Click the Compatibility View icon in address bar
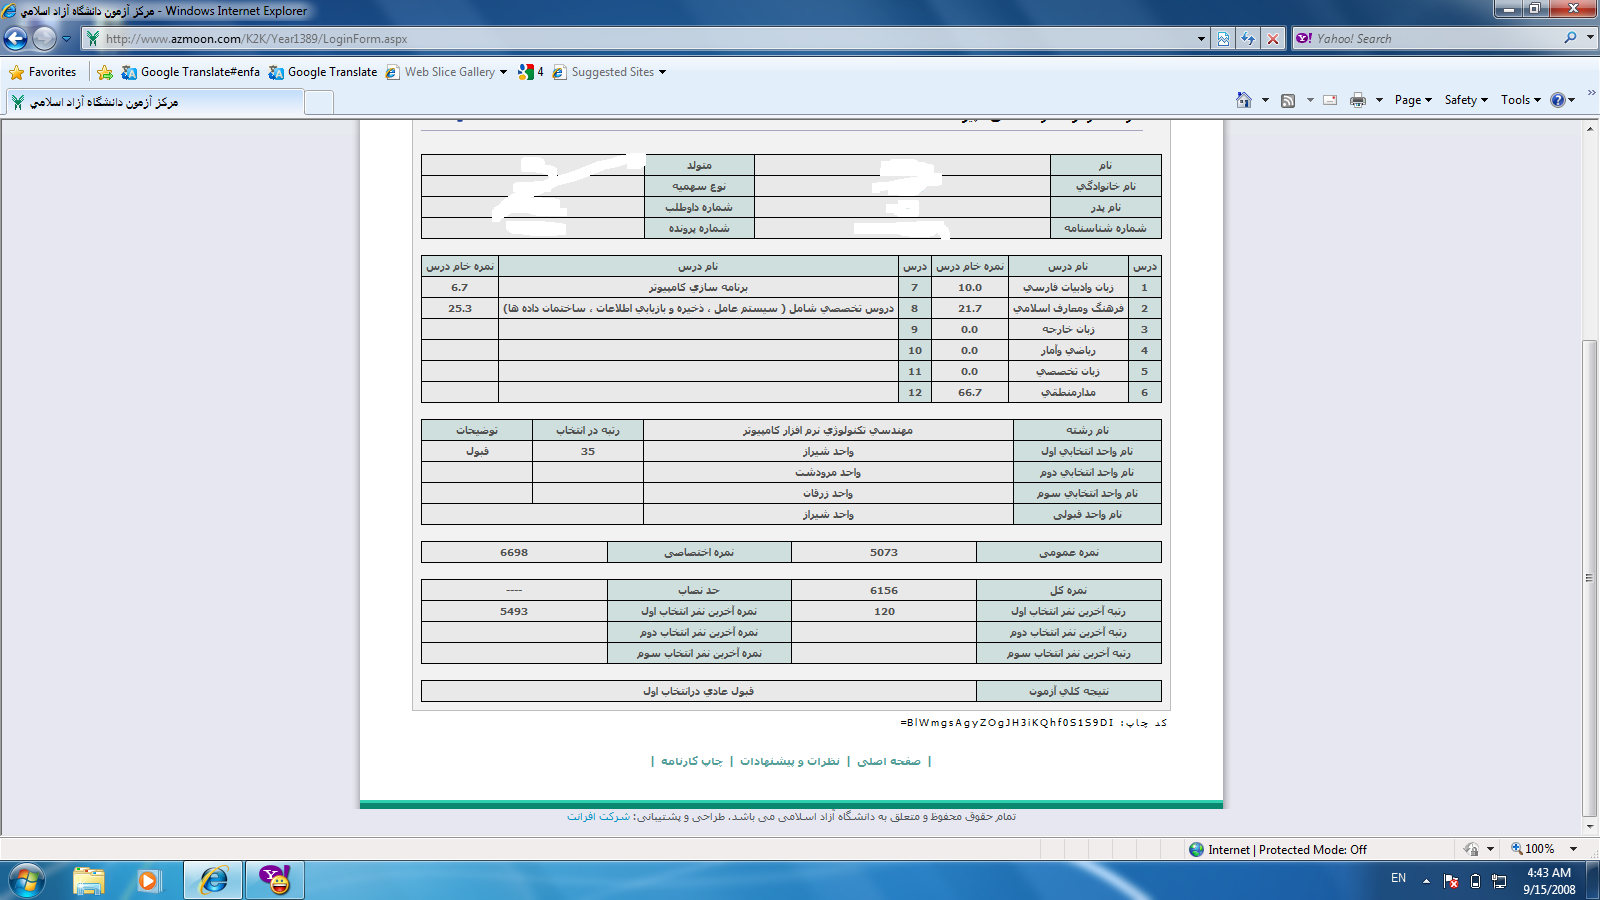This screenshot has height=900, width=1600. pyautogui.click(x=1224, y=39)
